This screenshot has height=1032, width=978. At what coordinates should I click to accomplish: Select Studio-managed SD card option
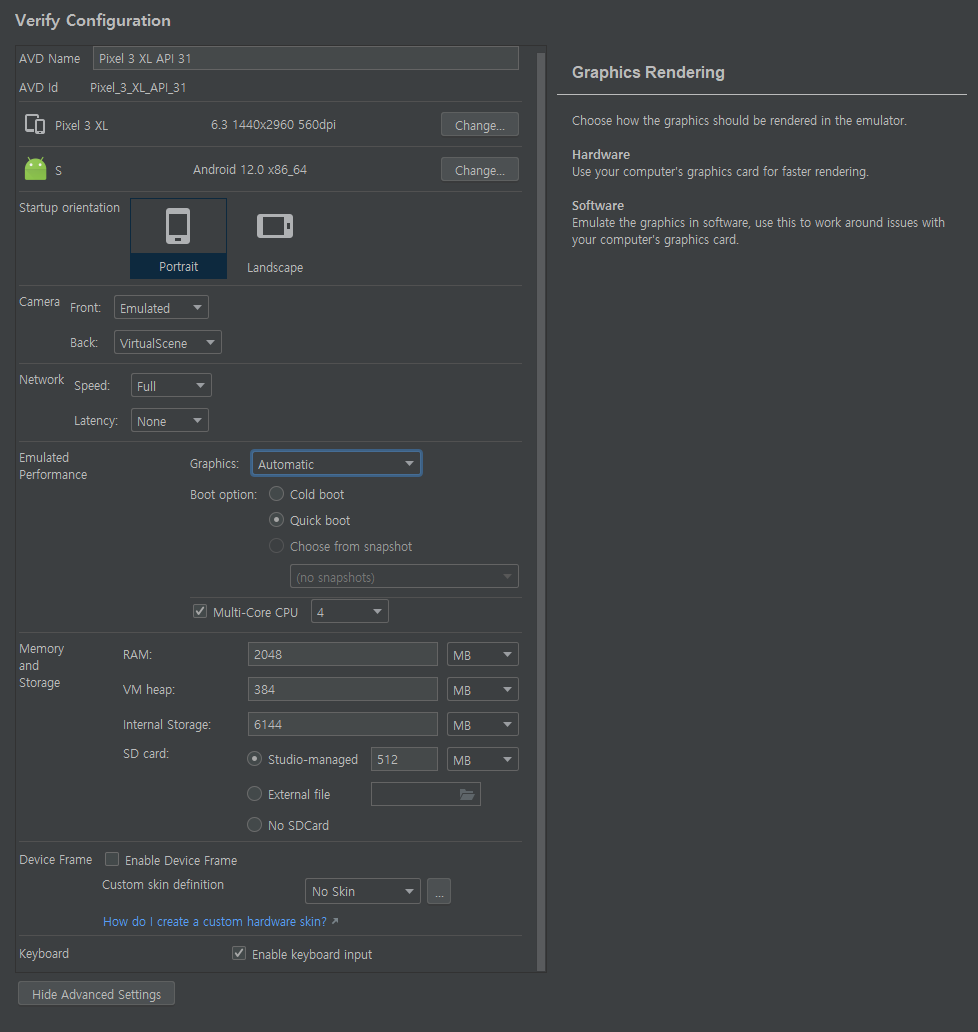pos(254,759)
